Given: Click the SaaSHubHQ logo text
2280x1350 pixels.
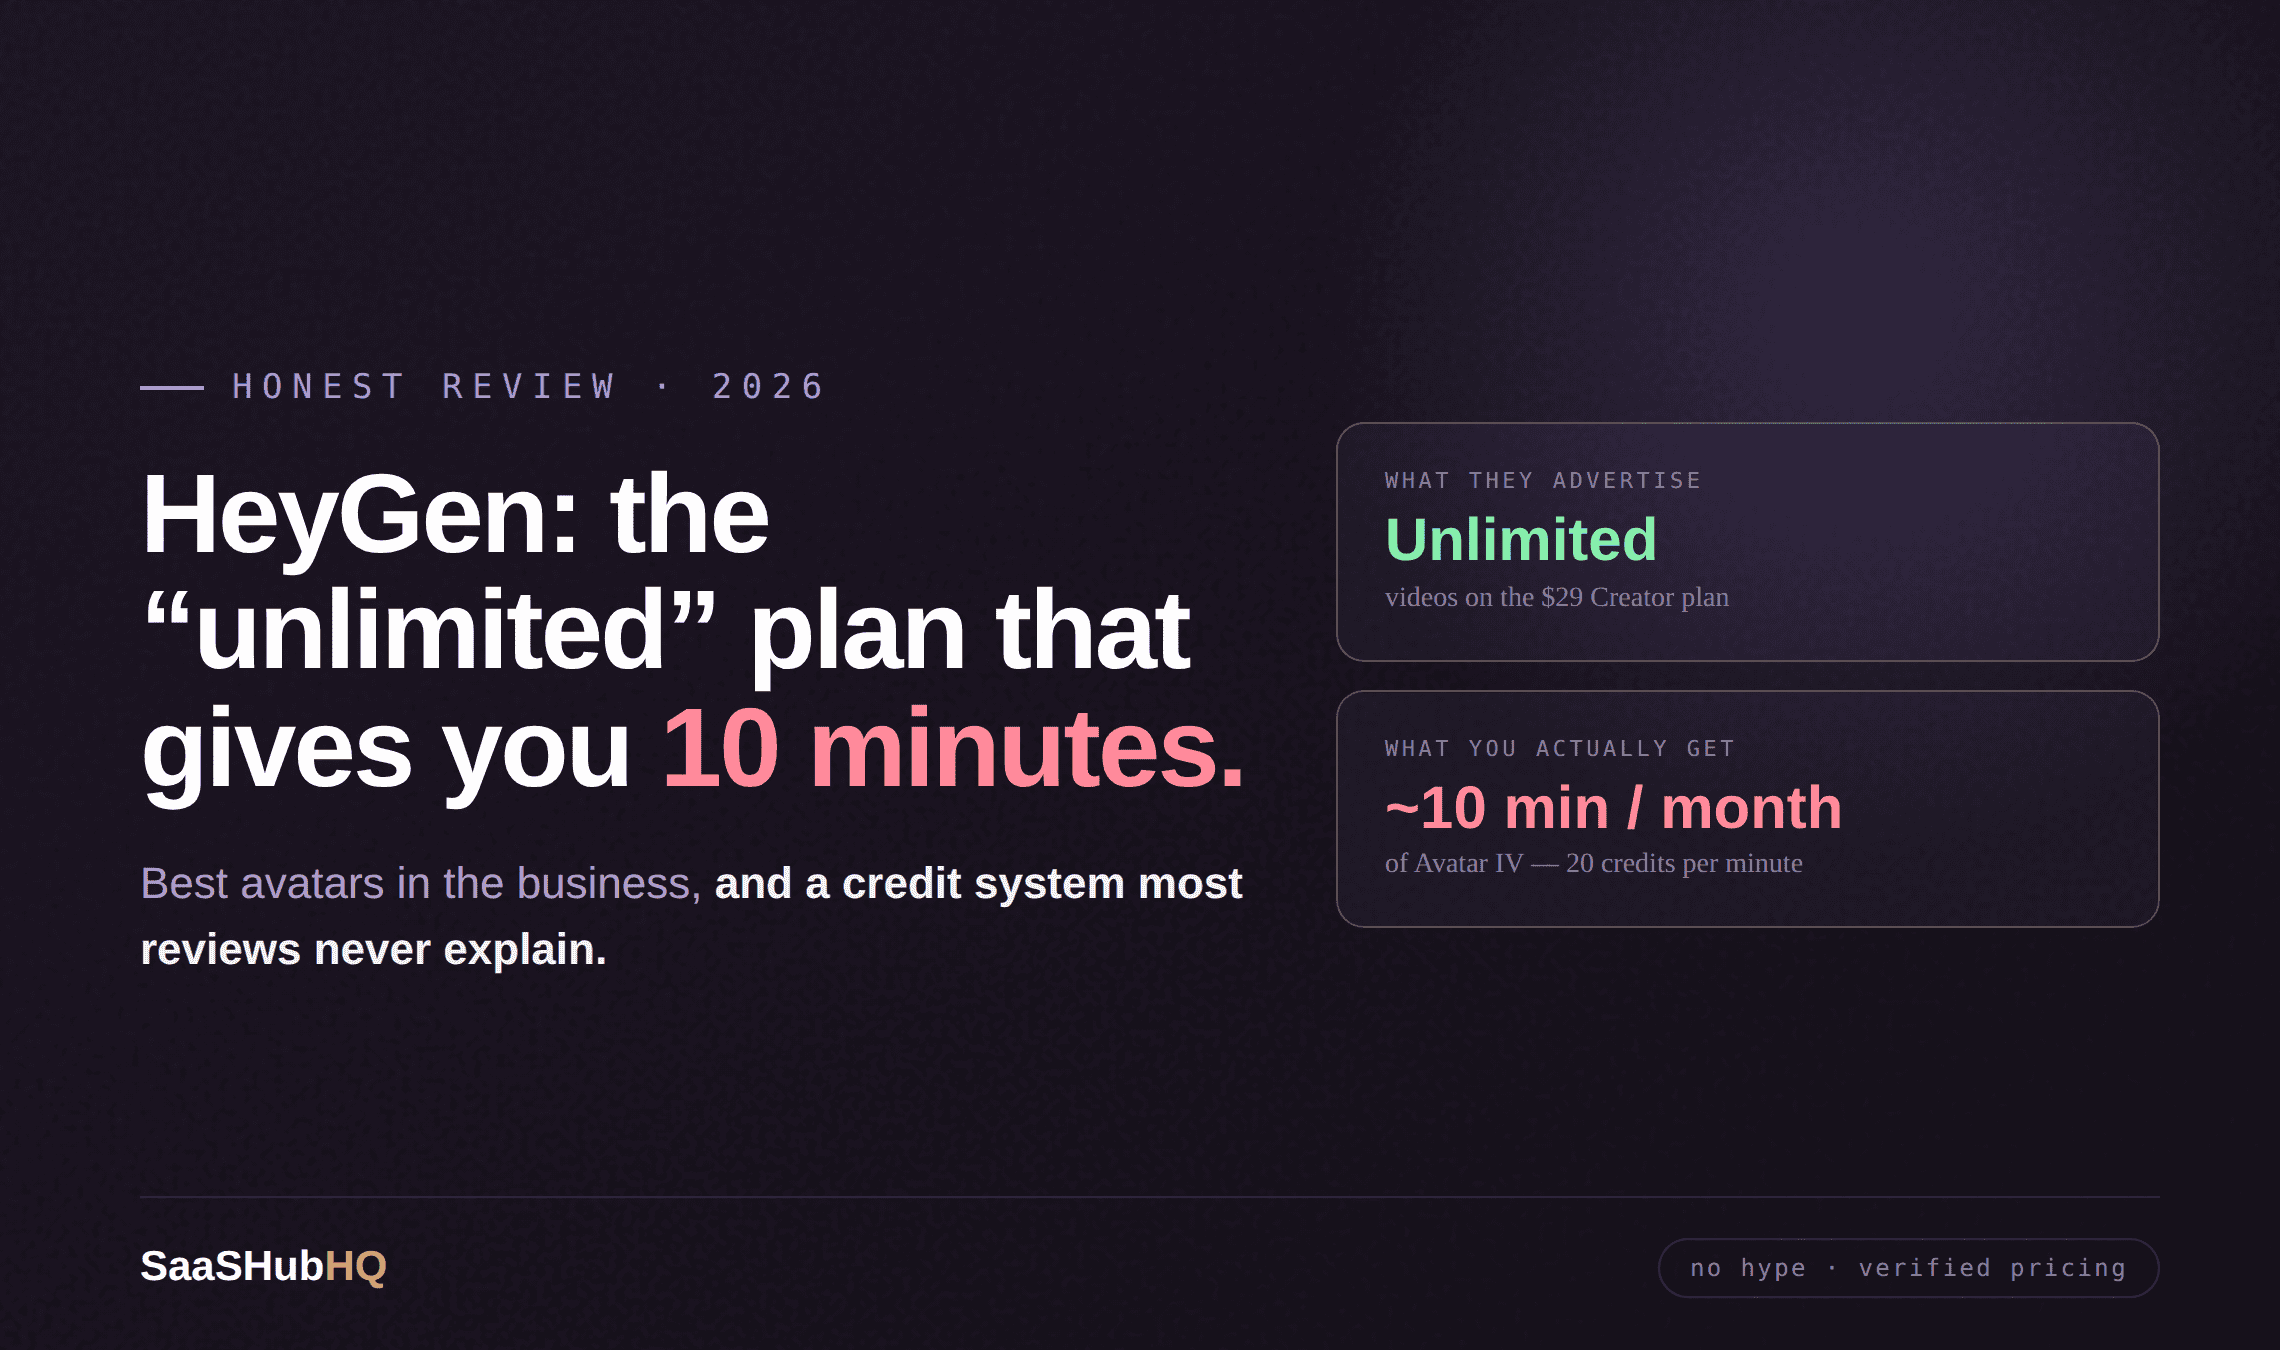Looking at the screenshot, I should point(263,1266).
